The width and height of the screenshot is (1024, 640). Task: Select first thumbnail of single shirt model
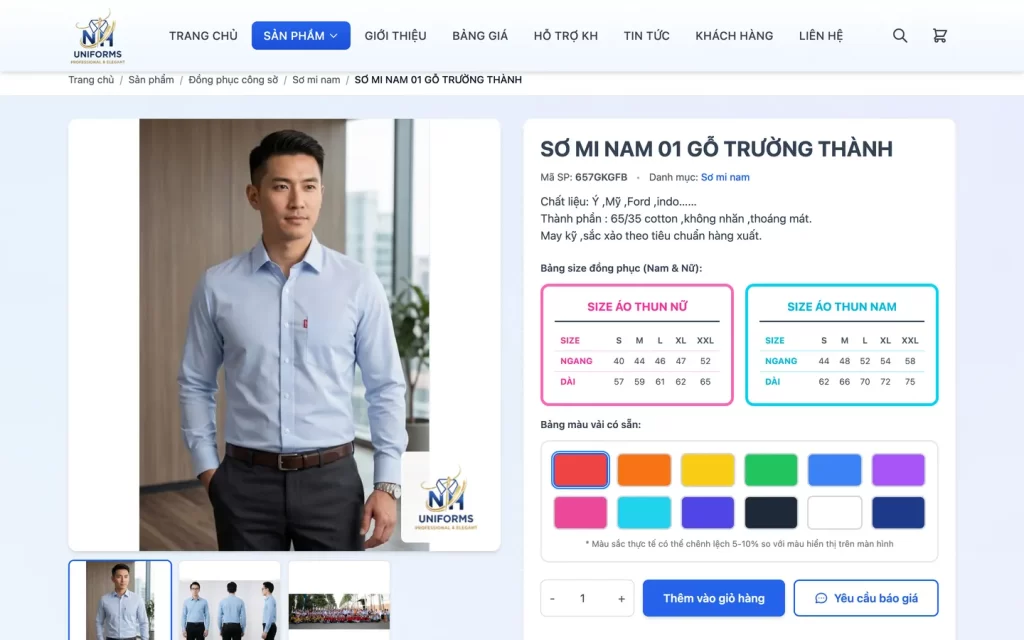tap(120, 600)
